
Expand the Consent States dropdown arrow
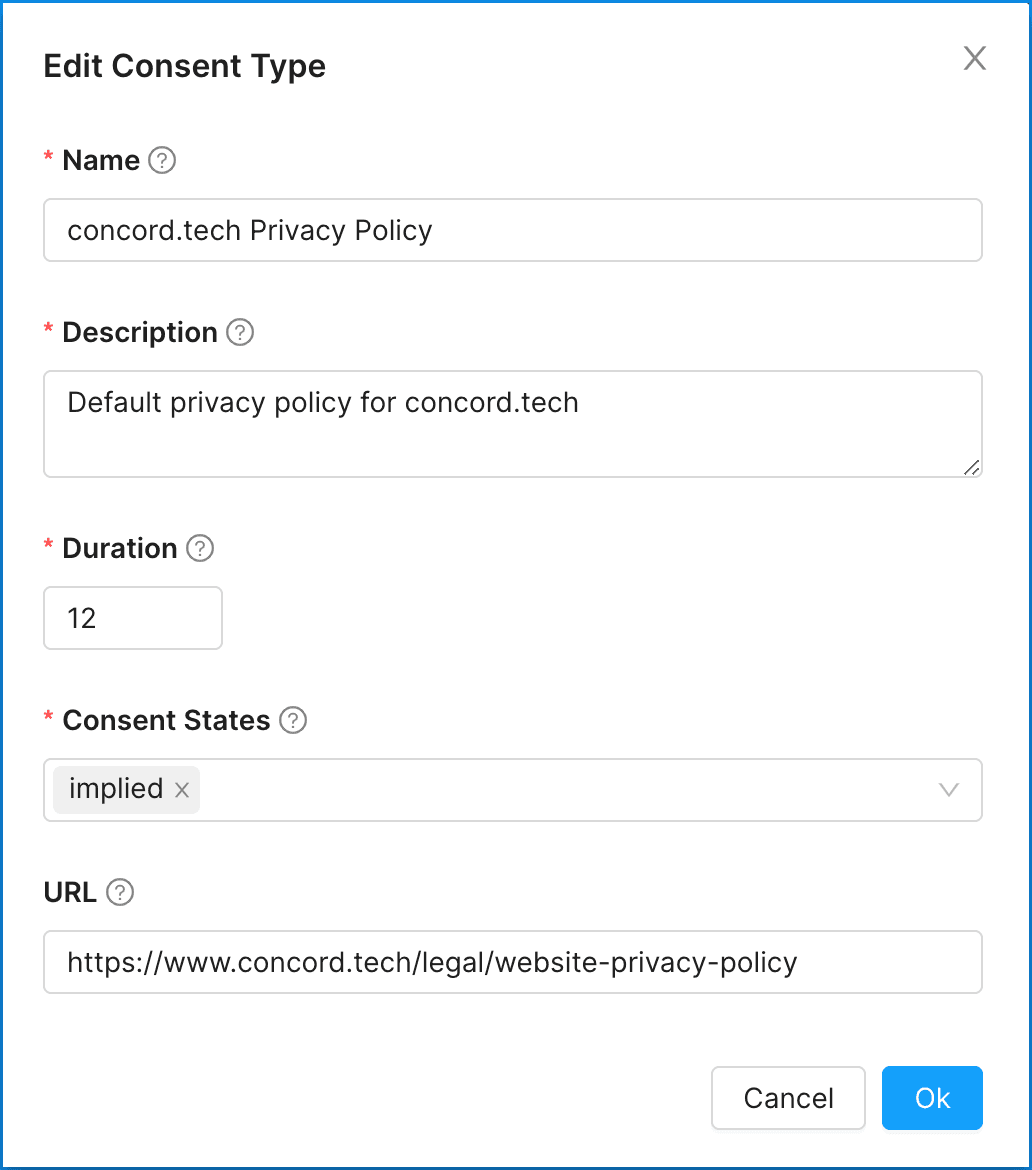pos(949,790)
